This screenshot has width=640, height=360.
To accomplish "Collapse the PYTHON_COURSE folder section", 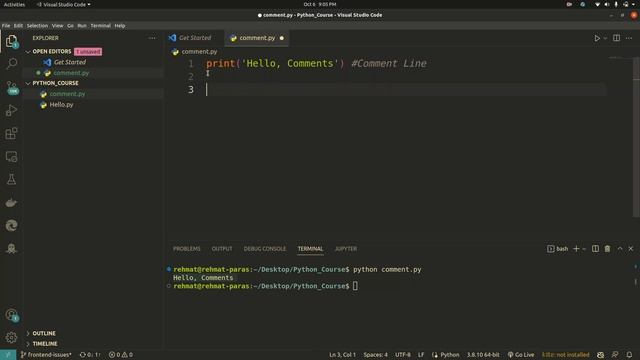I will pos(56,83).
